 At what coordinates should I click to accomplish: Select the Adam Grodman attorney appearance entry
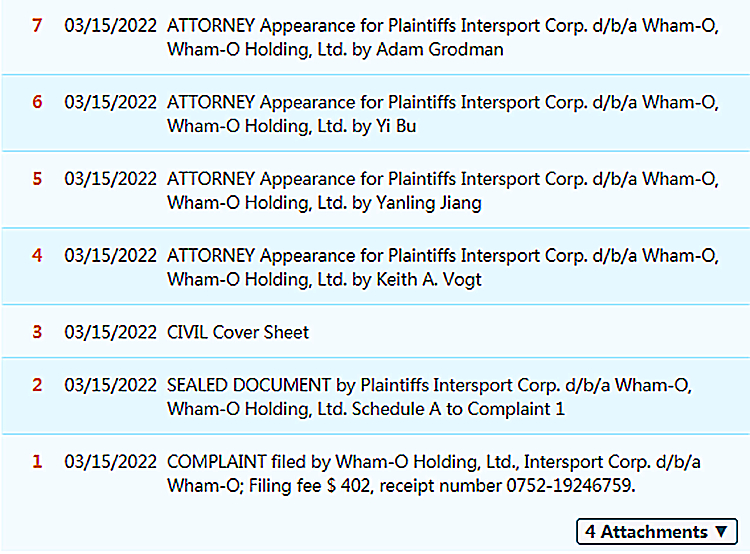[x=442, y=37]
